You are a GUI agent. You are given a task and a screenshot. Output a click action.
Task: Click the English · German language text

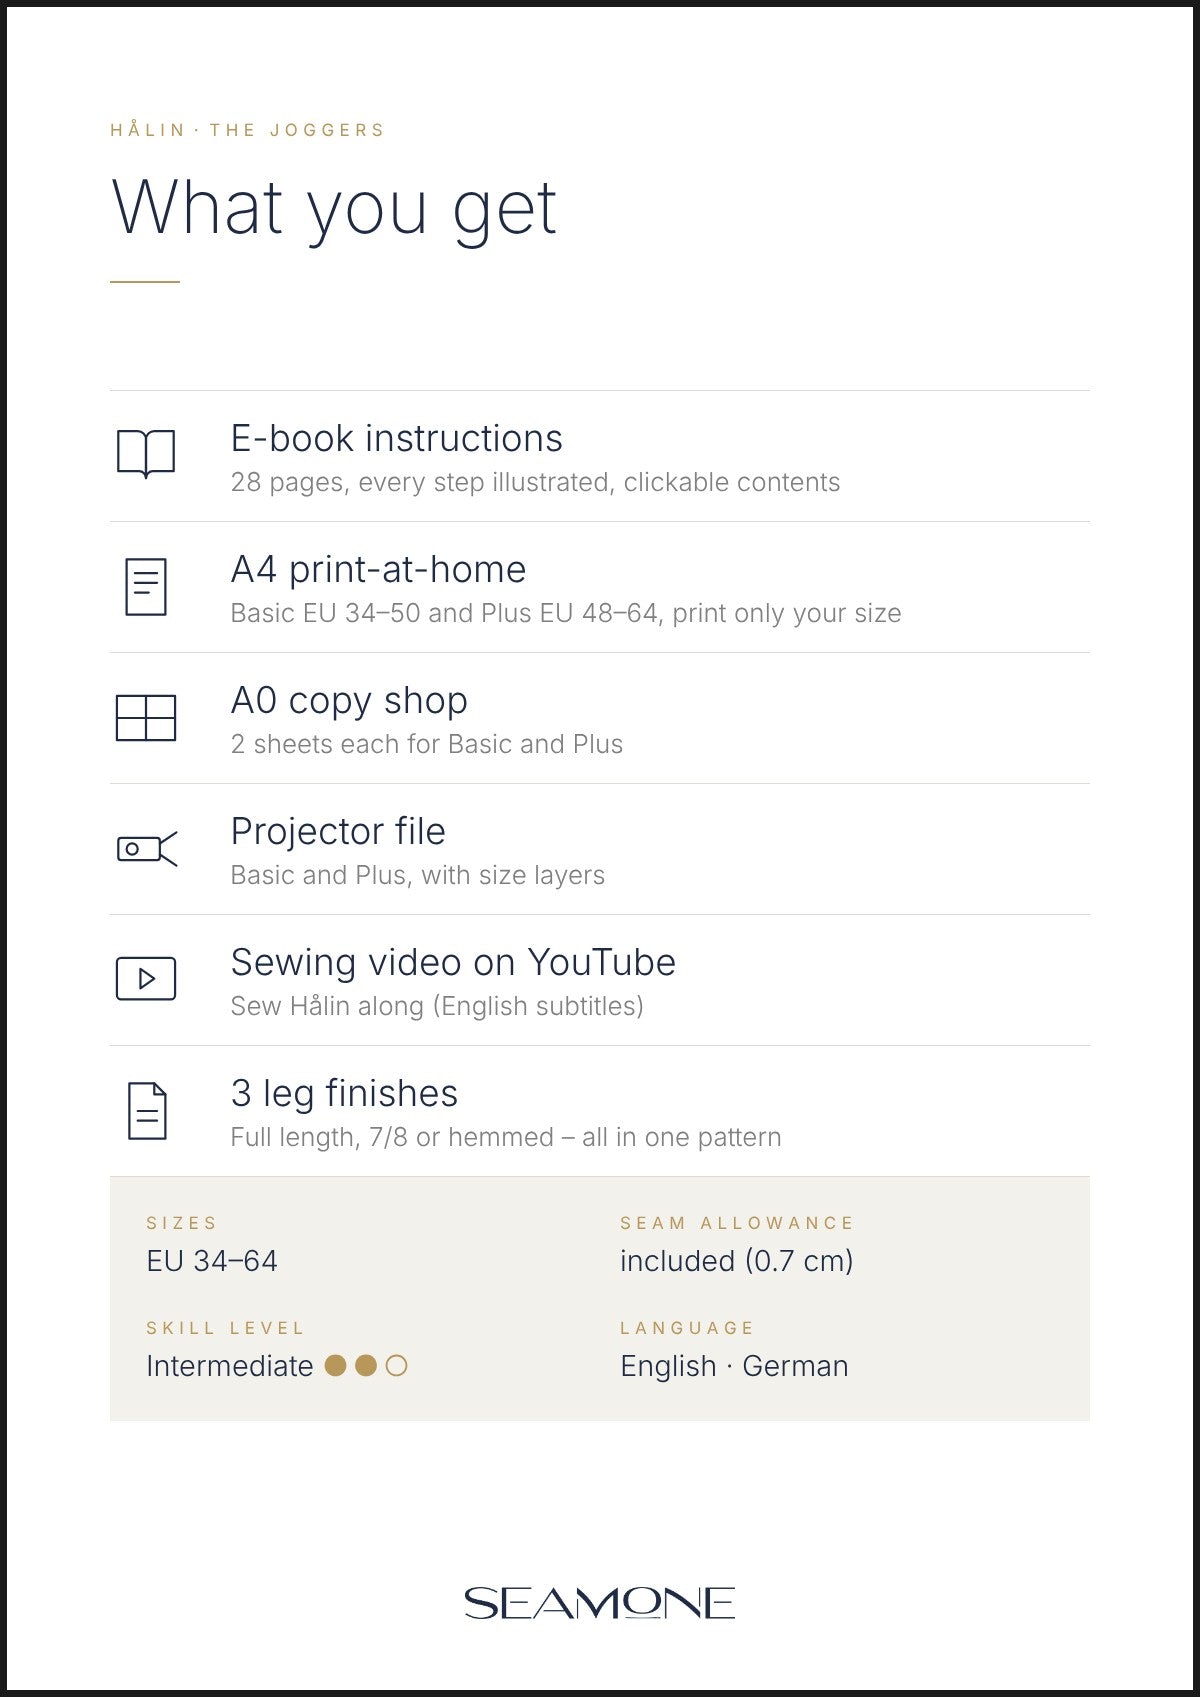734,1366
